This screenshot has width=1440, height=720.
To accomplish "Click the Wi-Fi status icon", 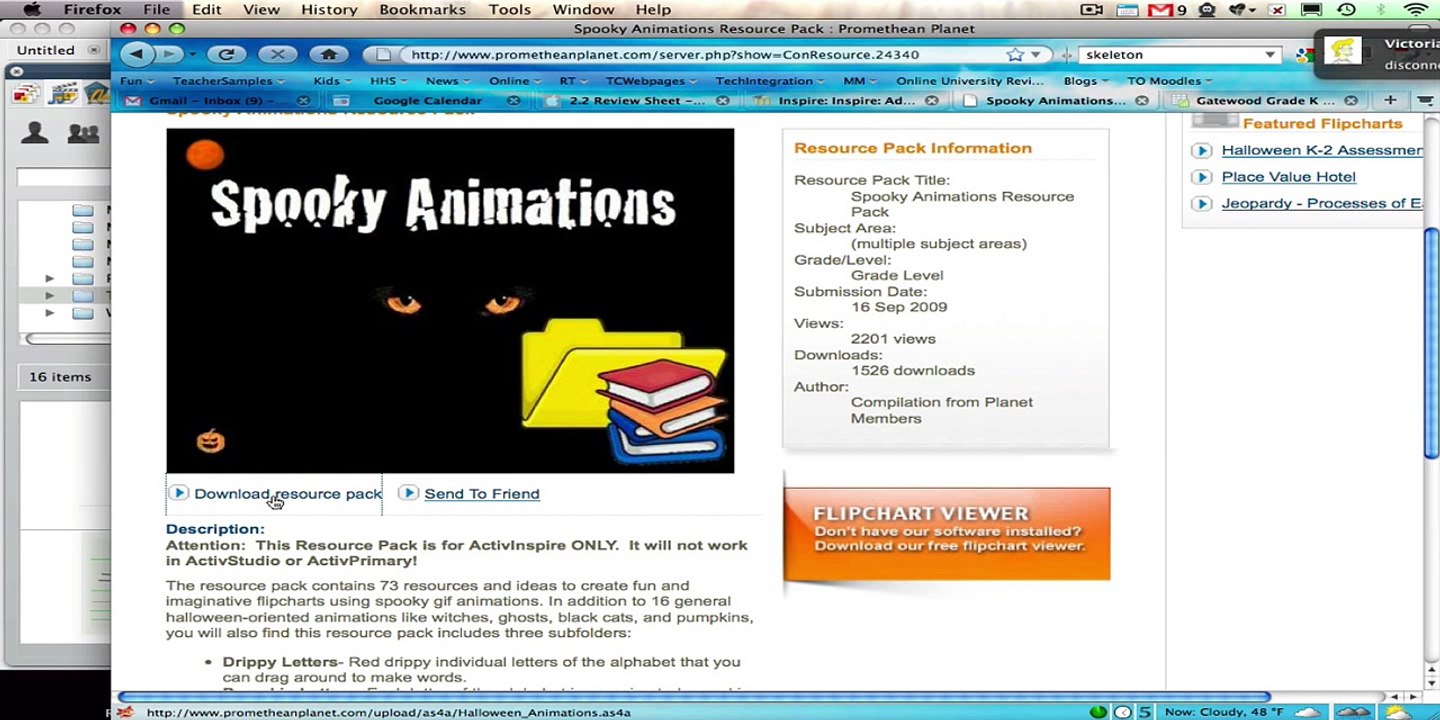I will 1416,10.
